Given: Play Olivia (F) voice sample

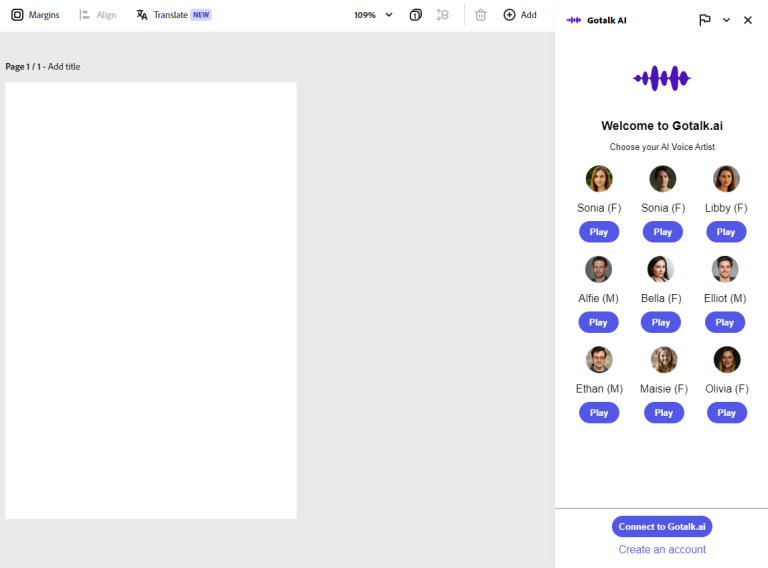Looking at the screenshot, I should pos(727,413).
